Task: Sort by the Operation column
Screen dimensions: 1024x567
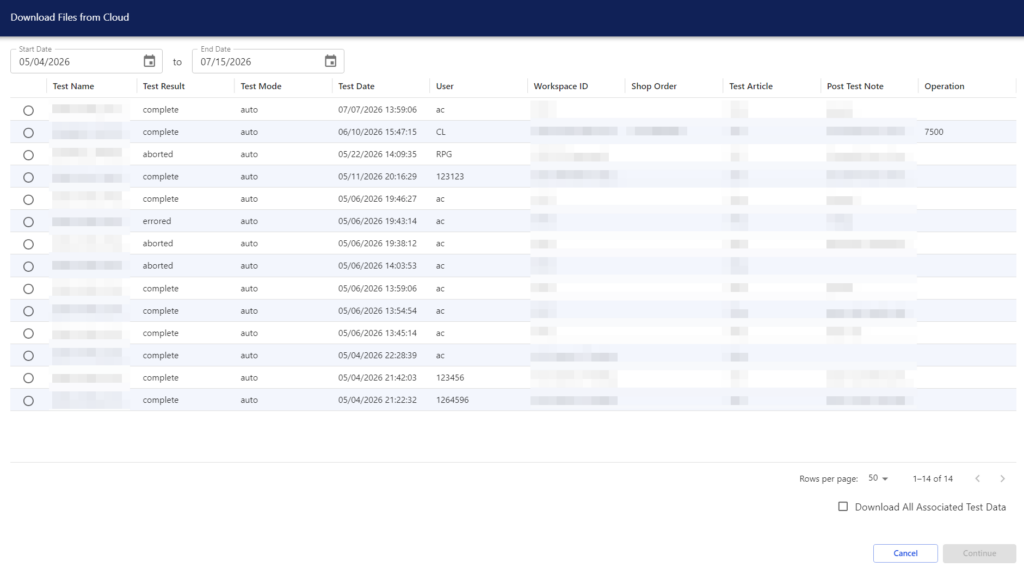Action: tap(944, 86)
